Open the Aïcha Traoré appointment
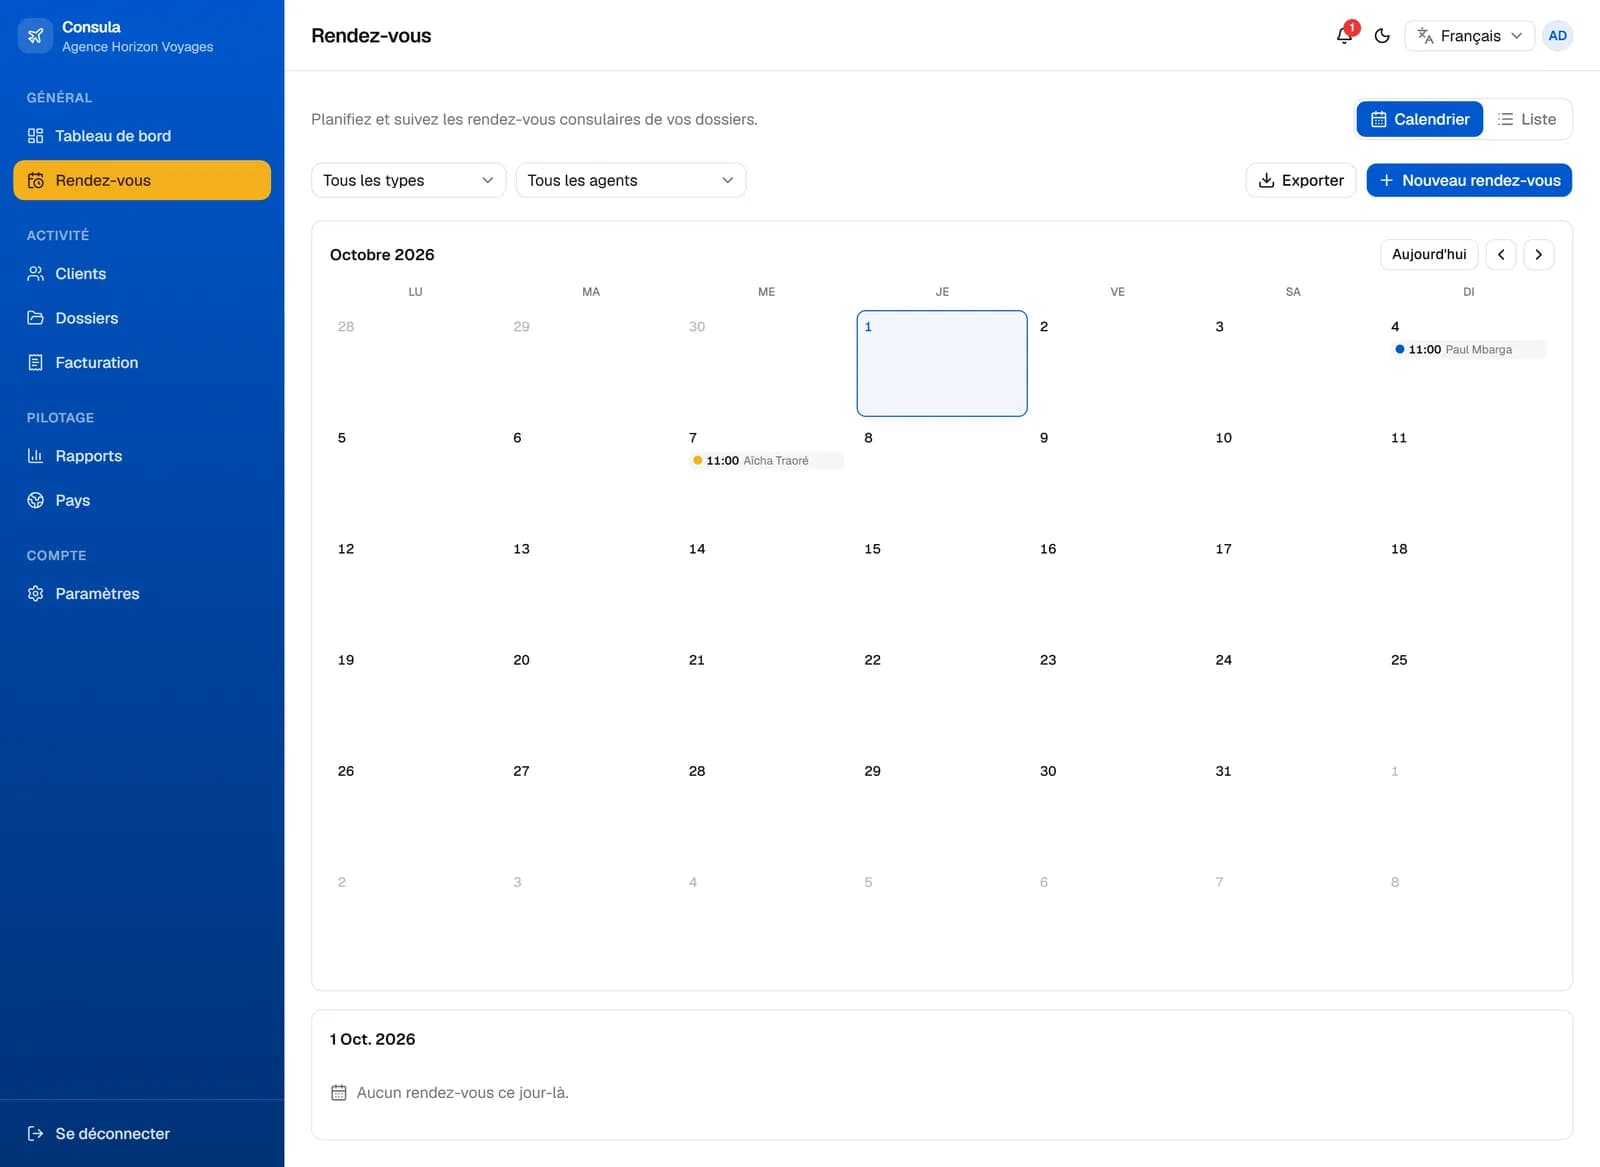The height and width of the screenshot is (1167, 1600). [x=766, y=461]
